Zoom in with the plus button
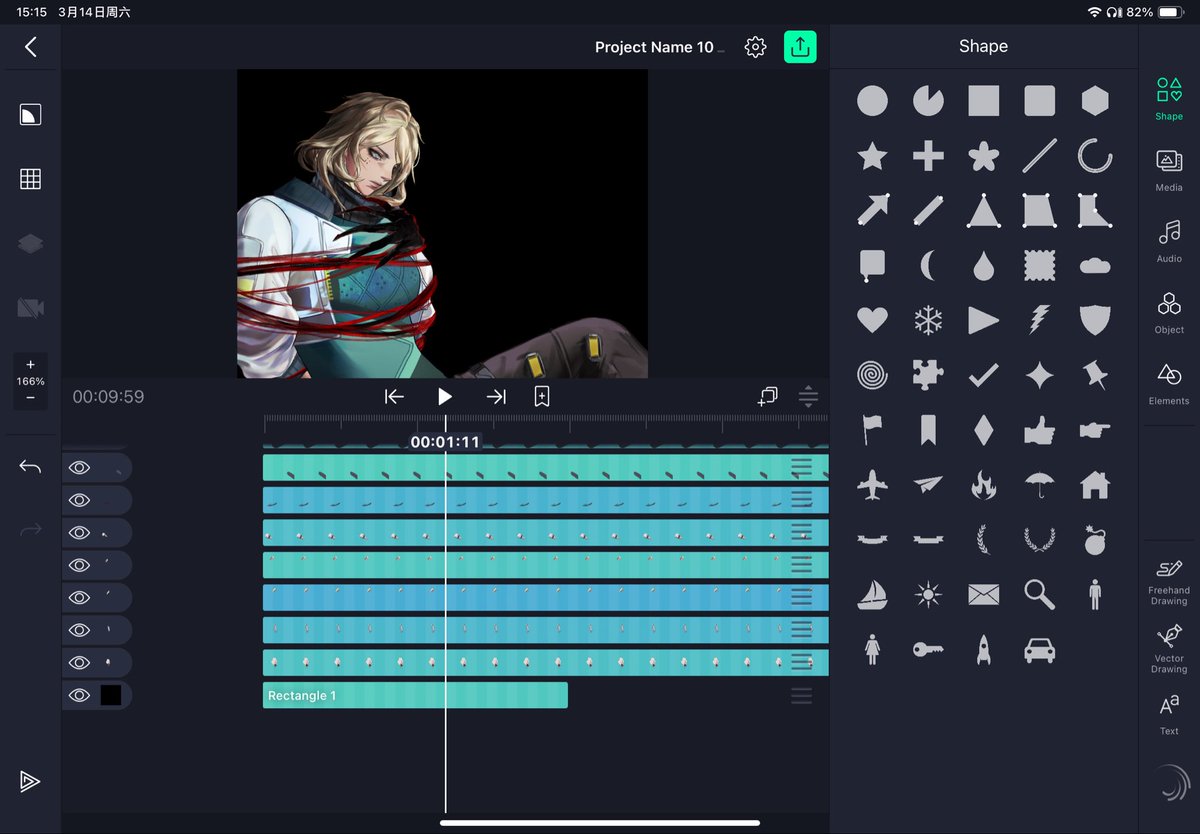 pyautogui.click(x=30, y=365)
